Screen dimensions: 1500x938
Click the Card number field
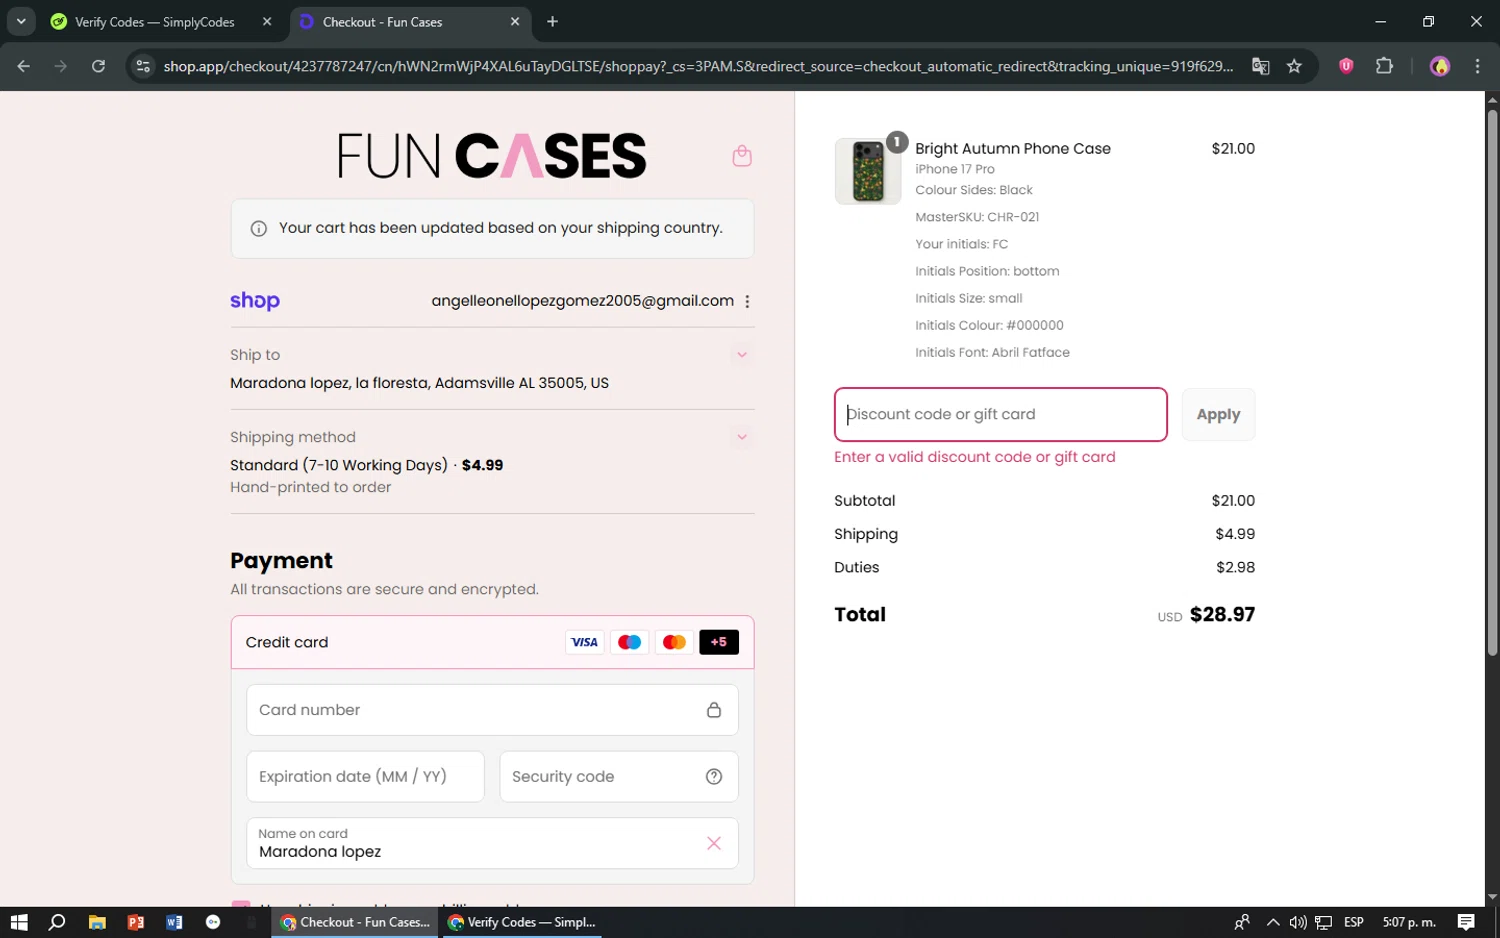[x=492, y=710]
